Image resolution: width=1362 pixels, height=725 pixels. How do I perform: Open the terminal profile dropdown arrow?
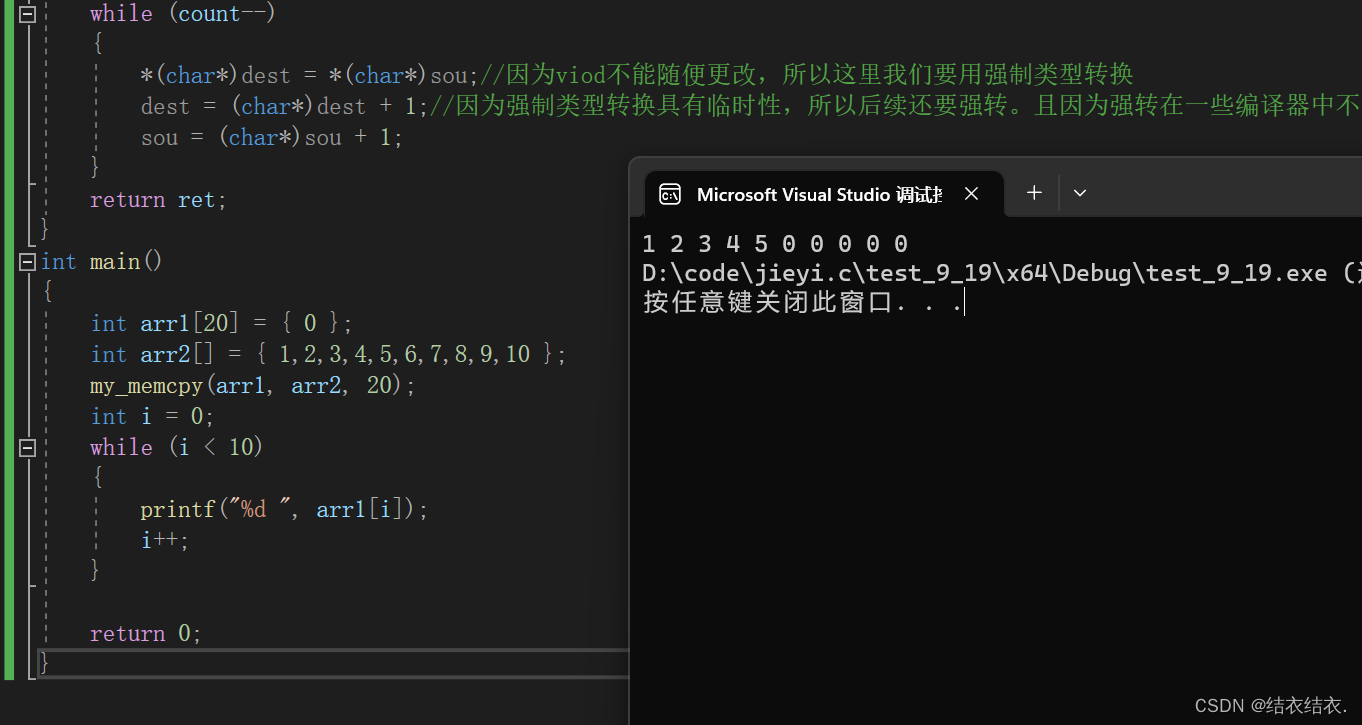1080,193
